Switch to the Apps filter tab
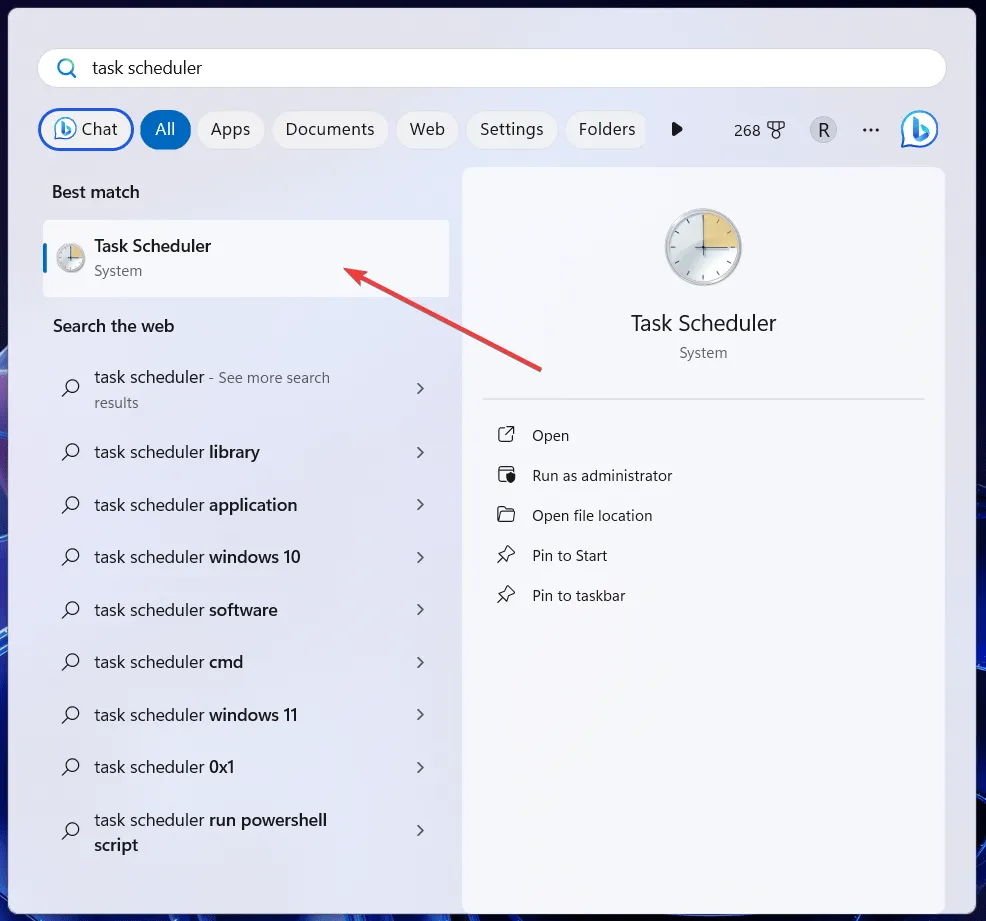This screenshot has height=921, width=986. point(230,130)
